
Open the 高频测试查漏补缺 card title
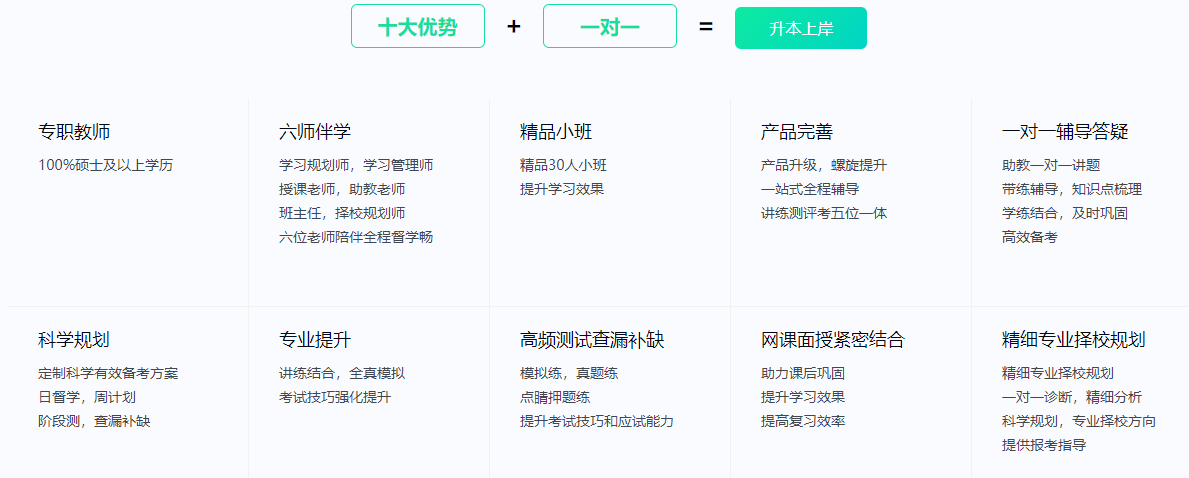[x=592, y=340]
